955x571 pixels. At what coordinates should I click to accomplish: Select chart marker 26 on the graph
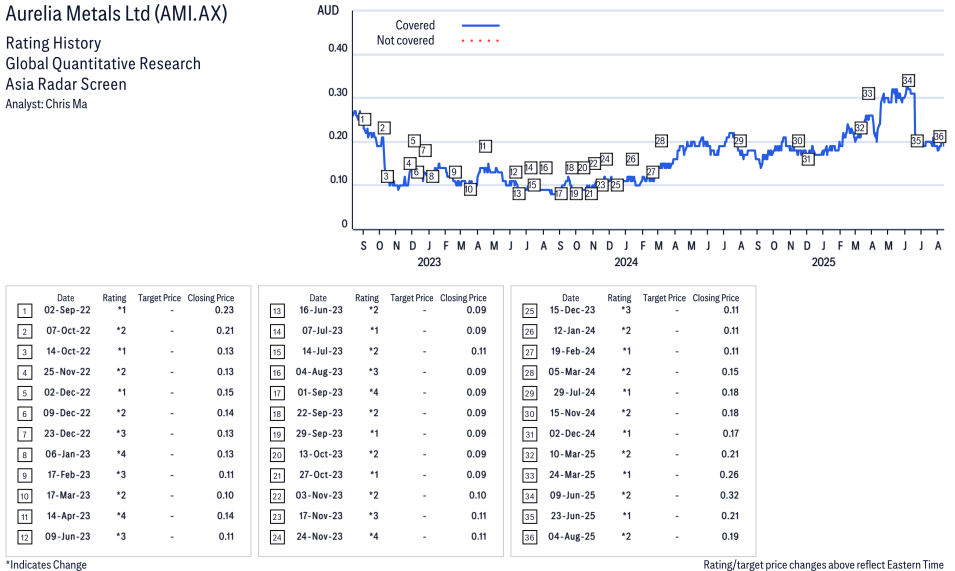pos(632,159)
